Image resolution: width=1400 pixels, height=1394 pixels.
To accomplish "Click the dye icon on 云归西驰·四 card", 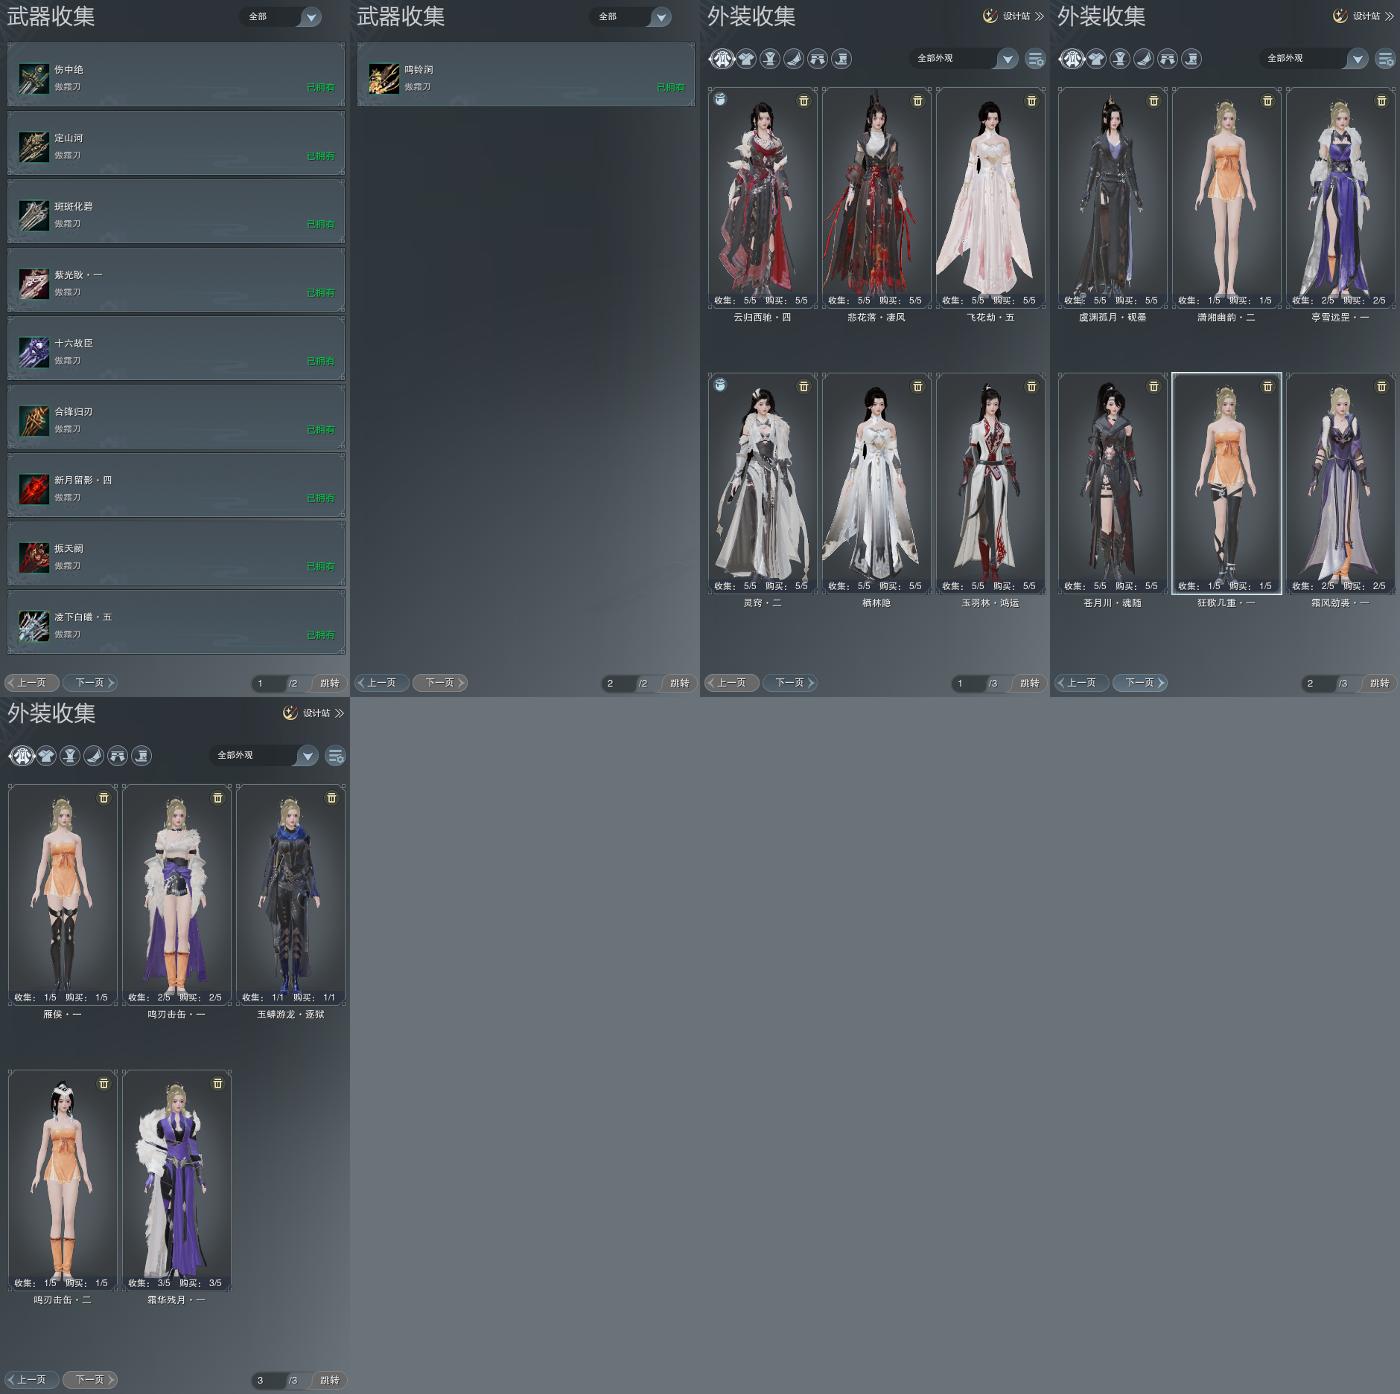I will pyautogui.click(x=720, y=100).
